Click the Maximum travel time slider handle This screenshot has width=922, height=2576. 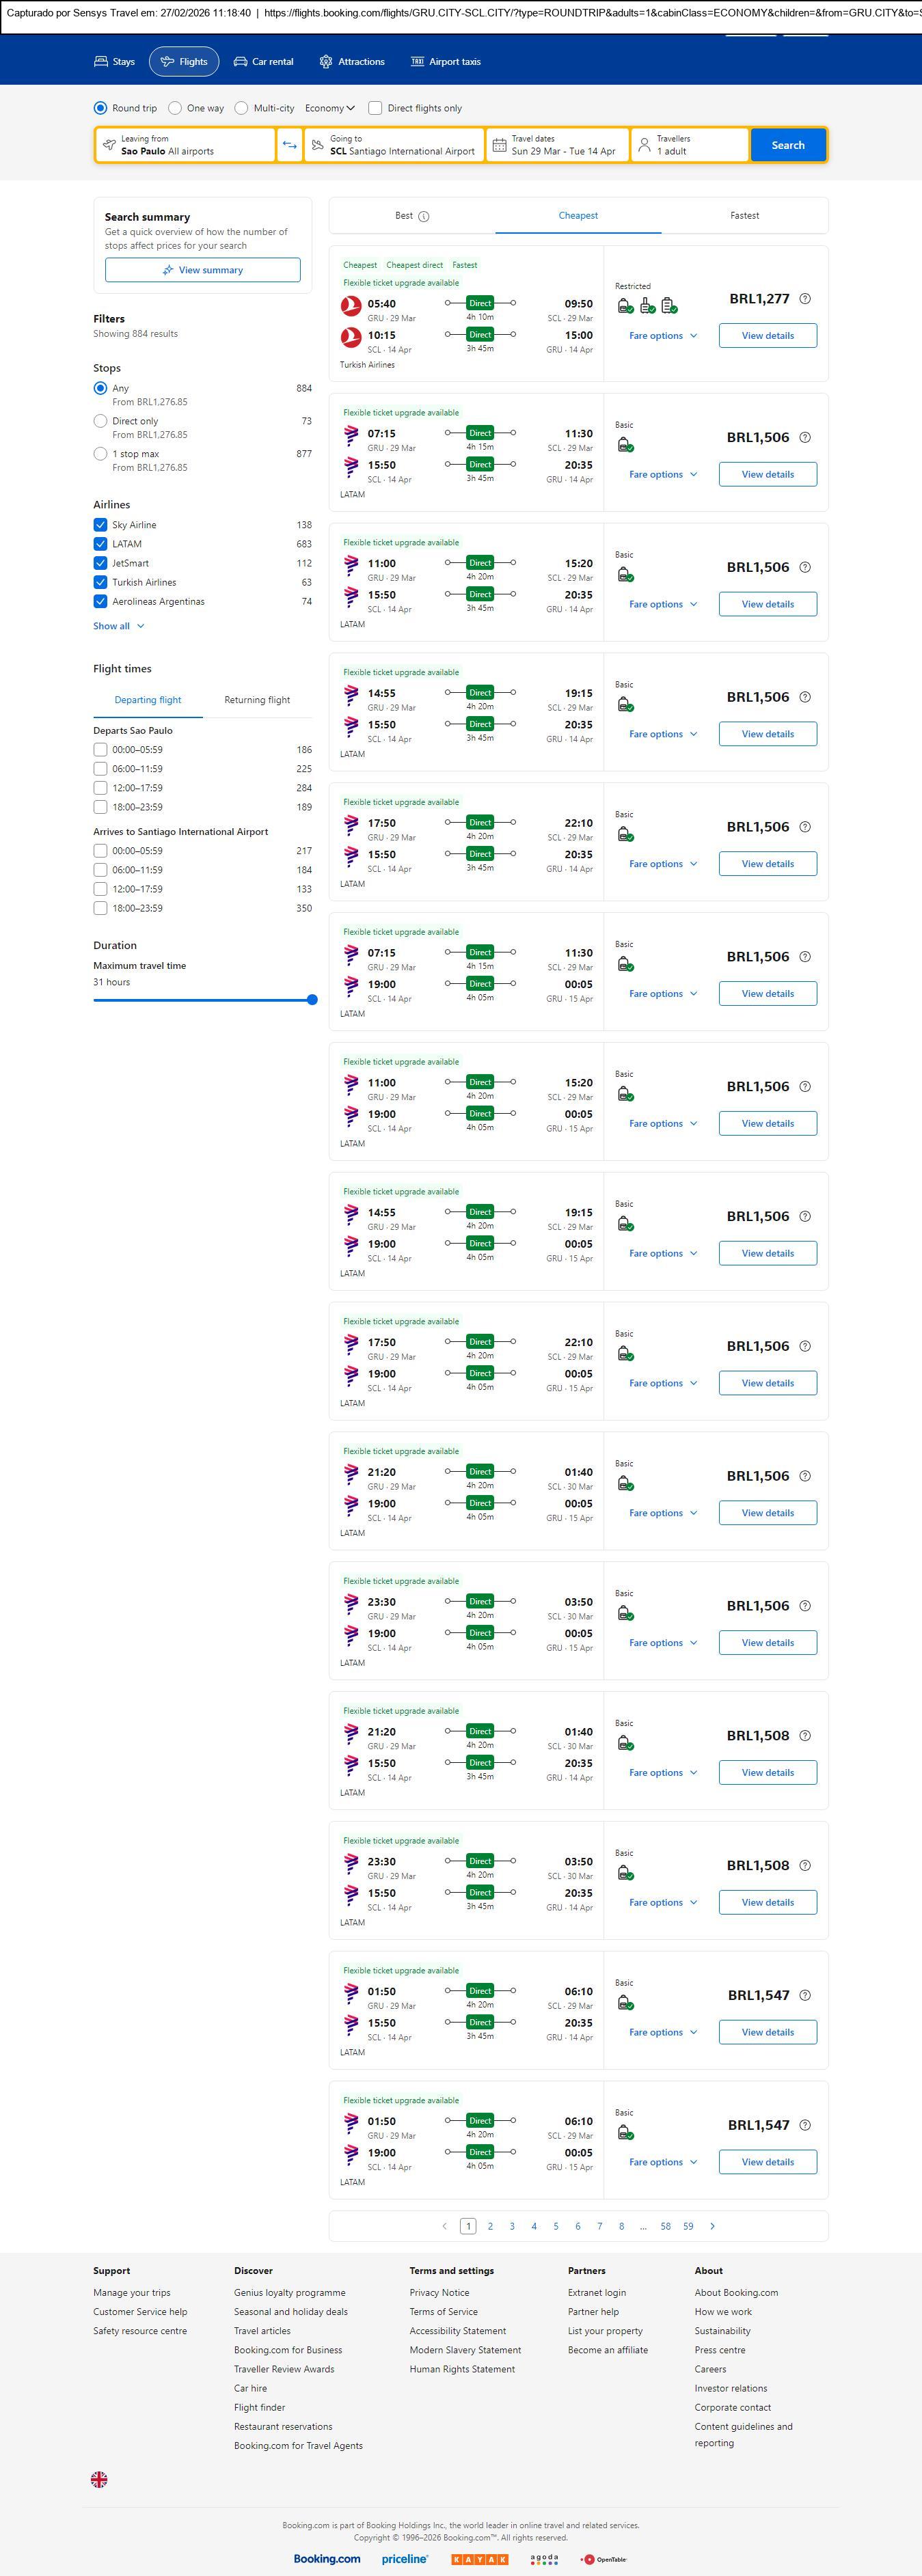(312, 1000)
